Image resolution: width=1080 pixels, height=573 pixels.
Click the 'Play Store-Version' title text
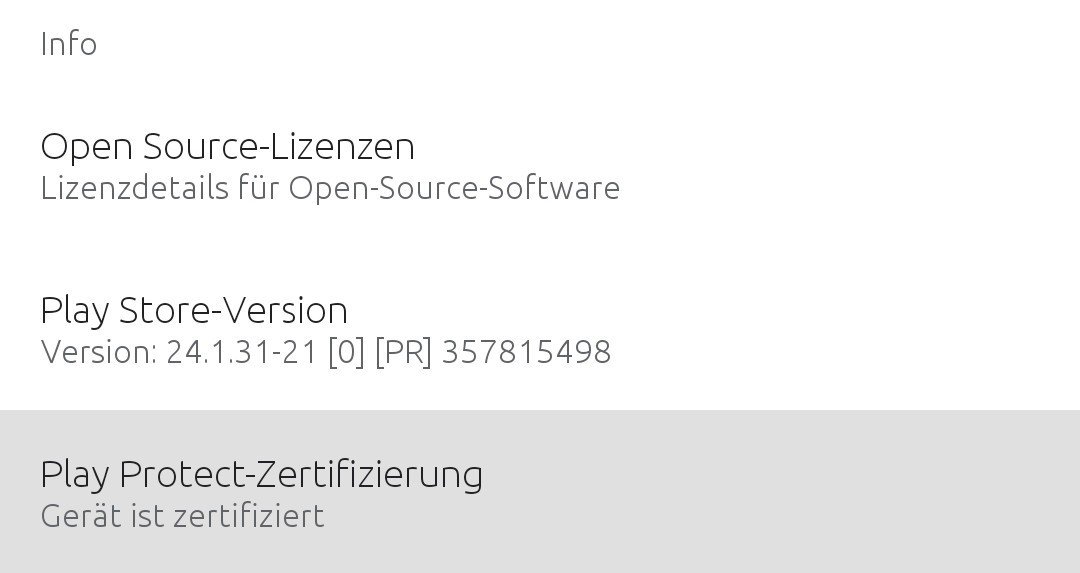click(x=194, y=311)
